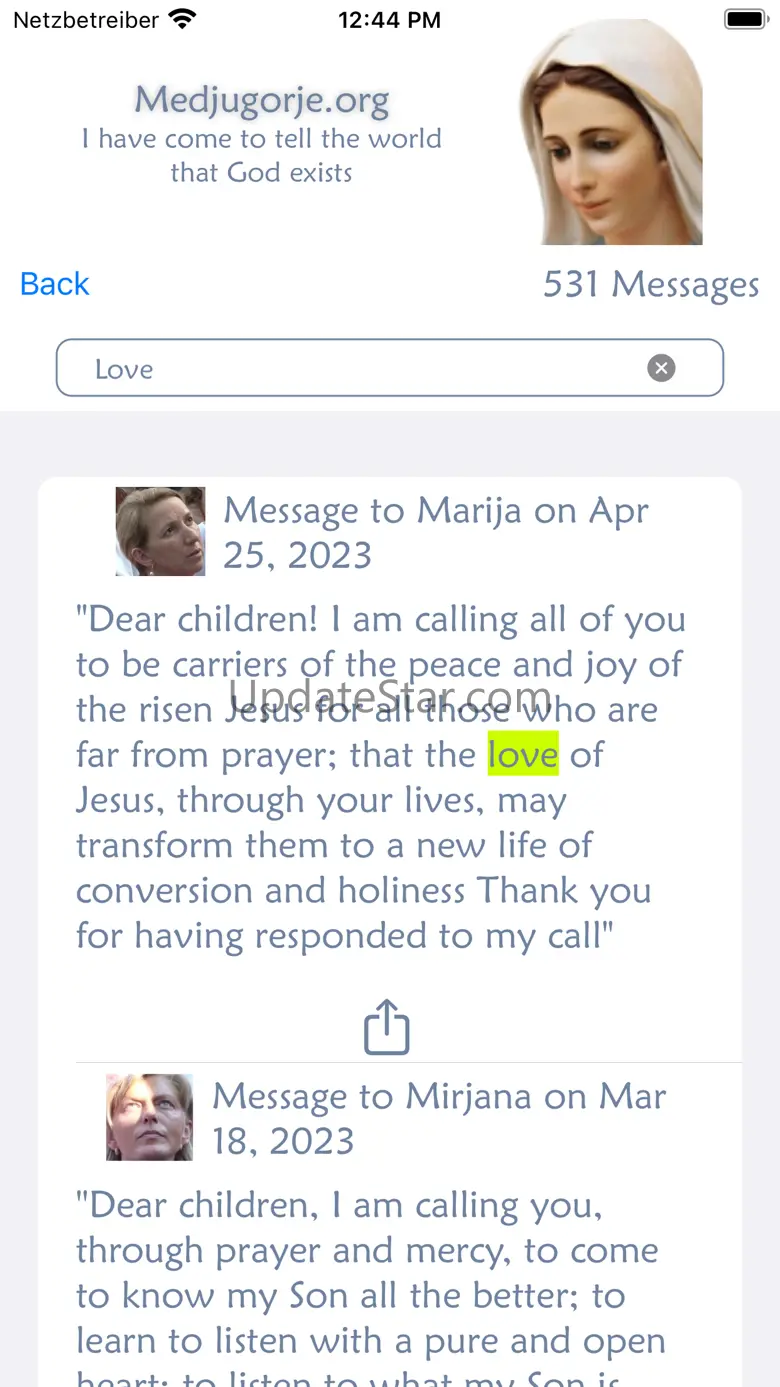
Task: Tap the opening line of Marija's message
Action: pyautogui.click(x=380, y=620)
